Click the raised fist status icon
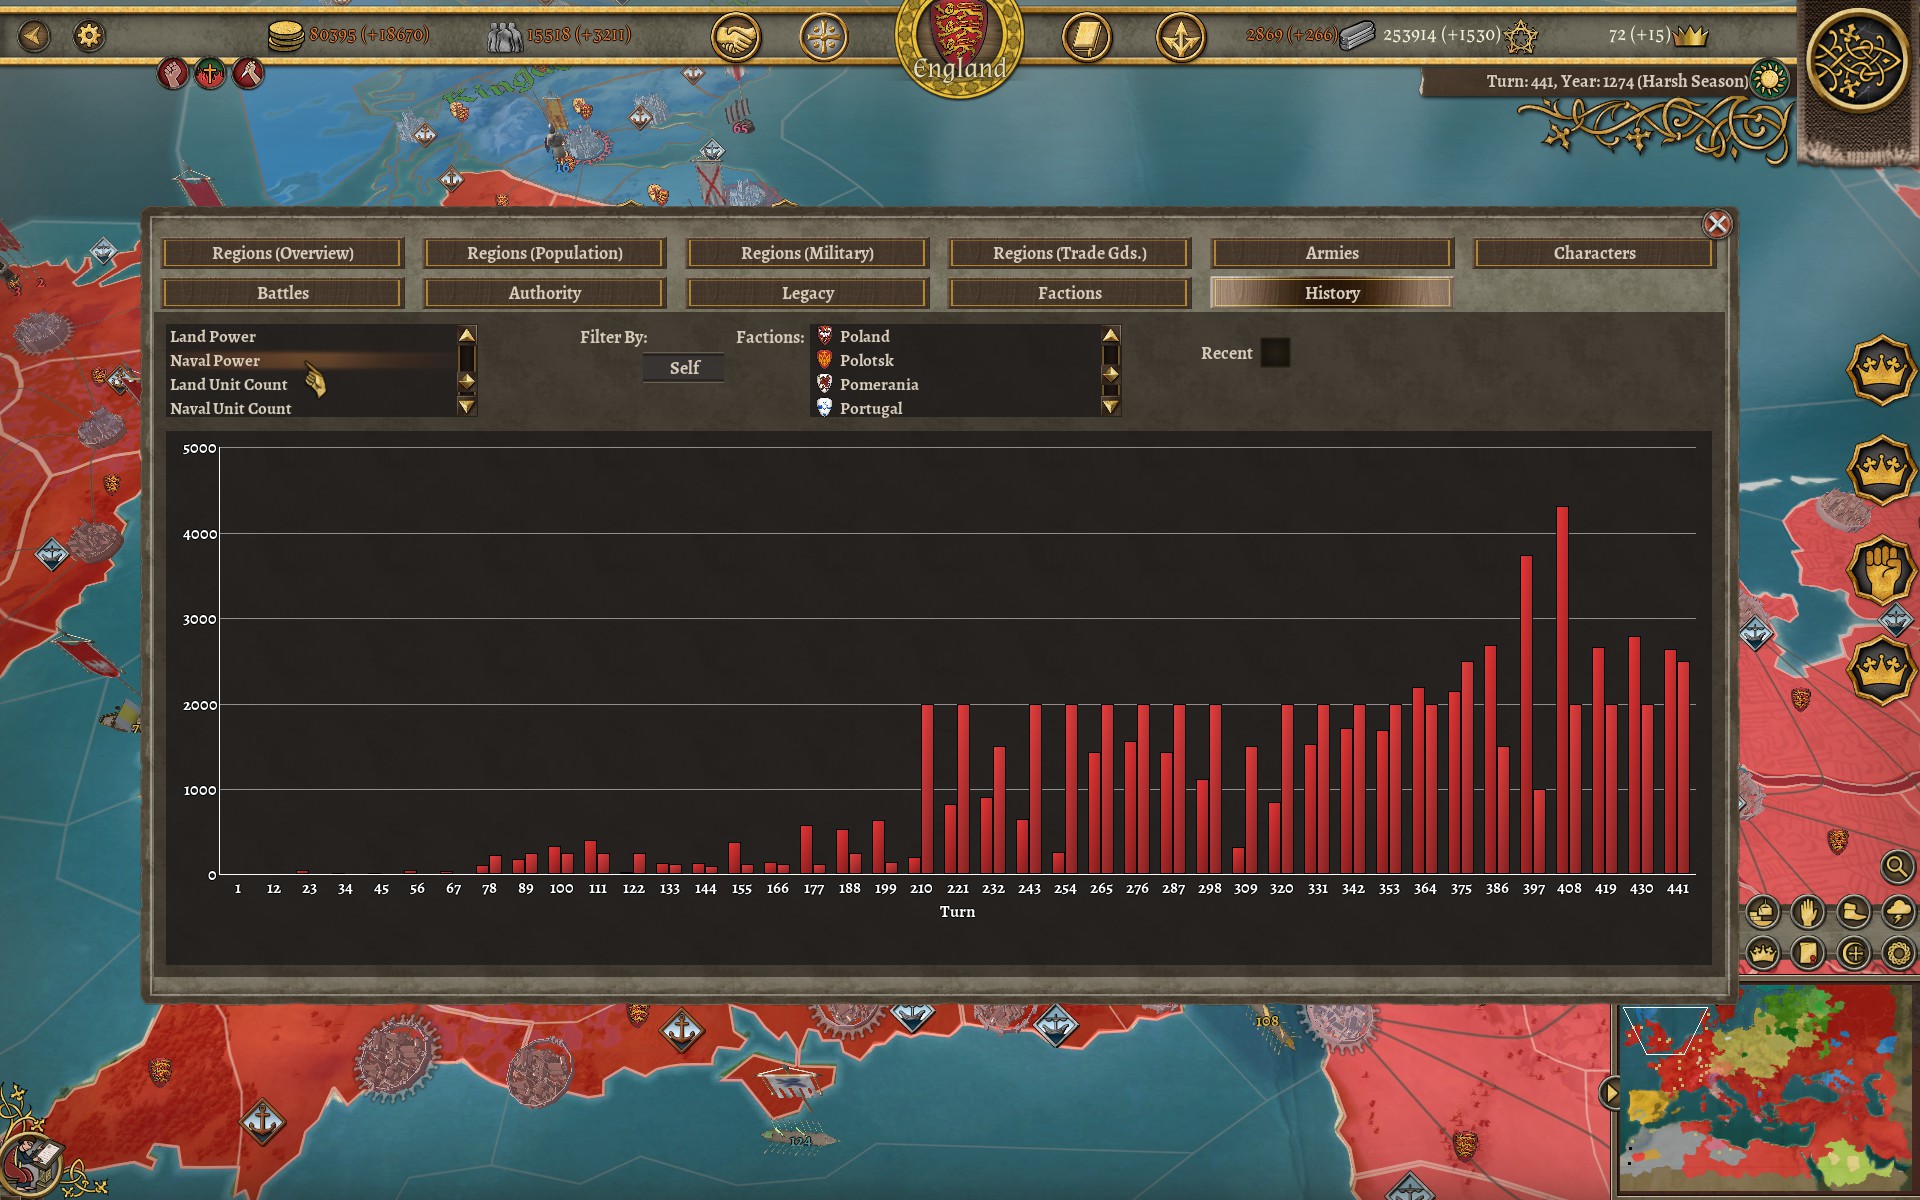The height and width of the screenshot is (1200, 1920). tap(172, 73)
